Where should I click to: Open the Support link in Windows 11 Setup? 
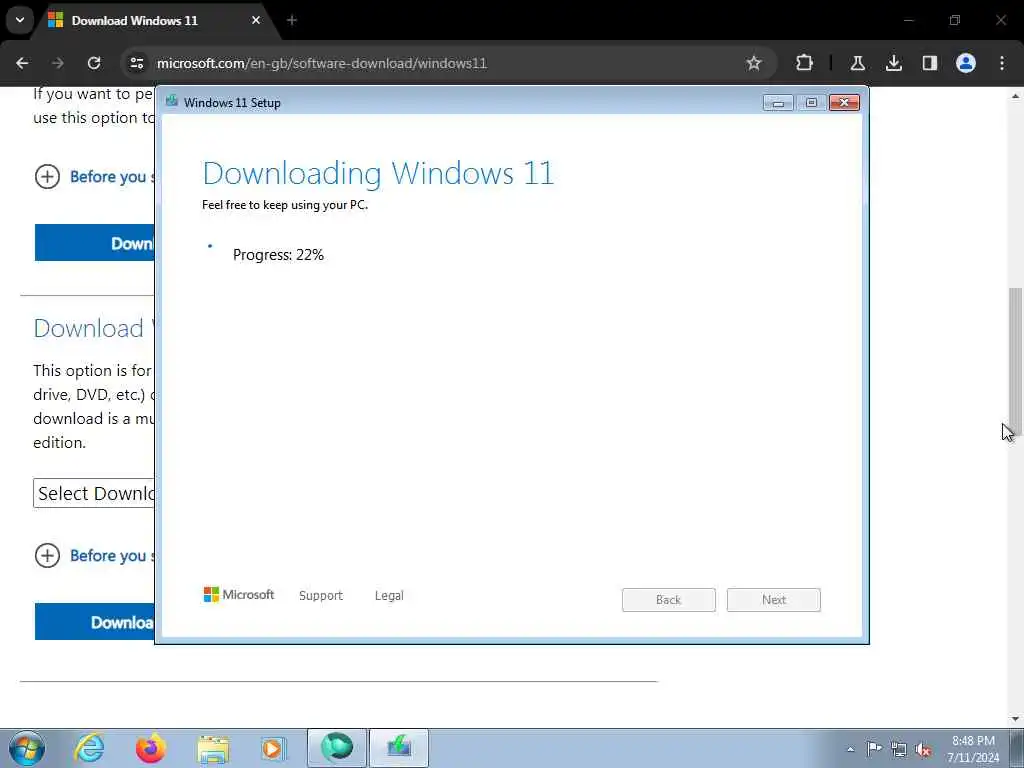(x=321, y=596)
